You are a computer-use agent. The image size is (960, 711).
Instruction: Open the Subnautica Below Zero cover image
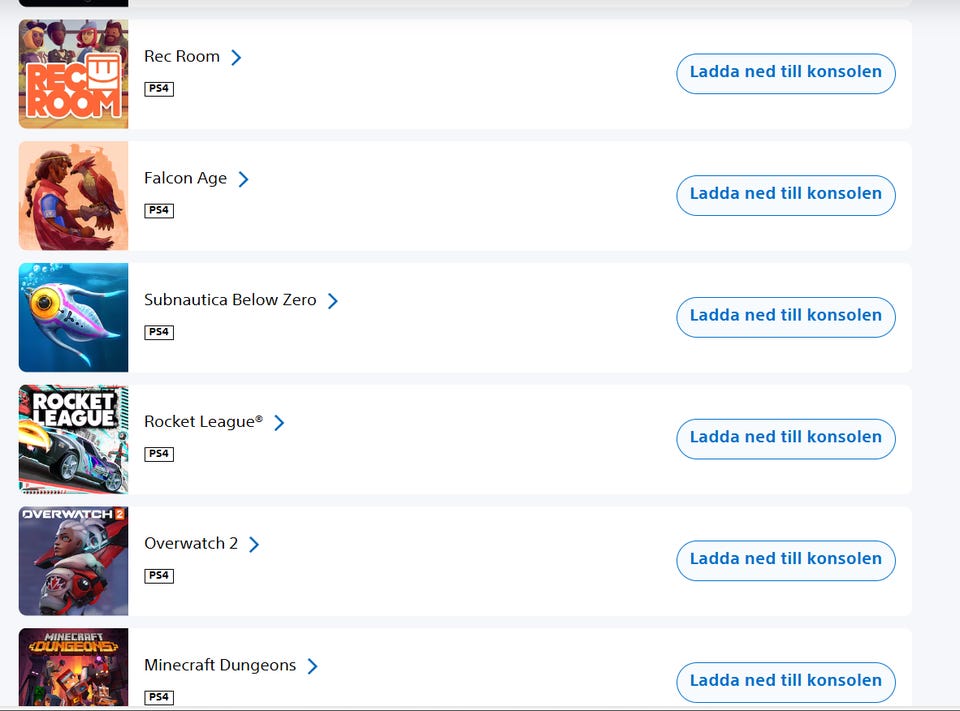coord(73,318)
